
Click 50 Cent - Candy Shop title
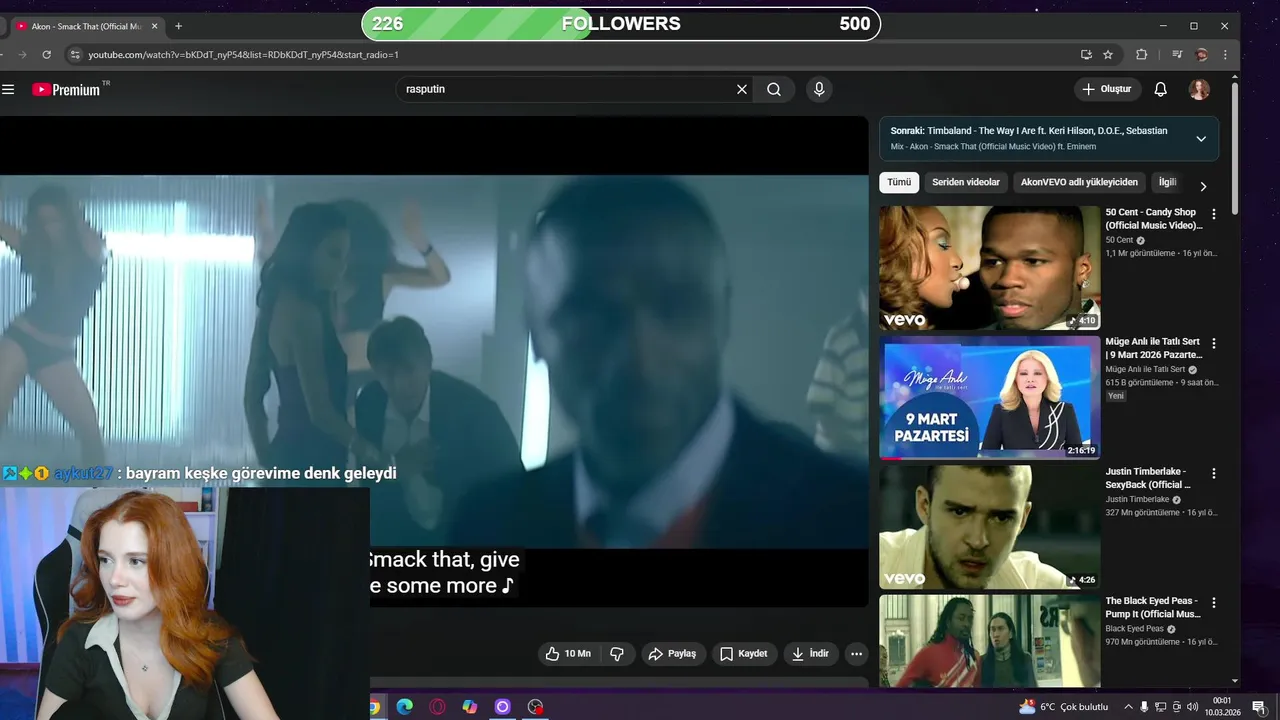pos(1154,219)
